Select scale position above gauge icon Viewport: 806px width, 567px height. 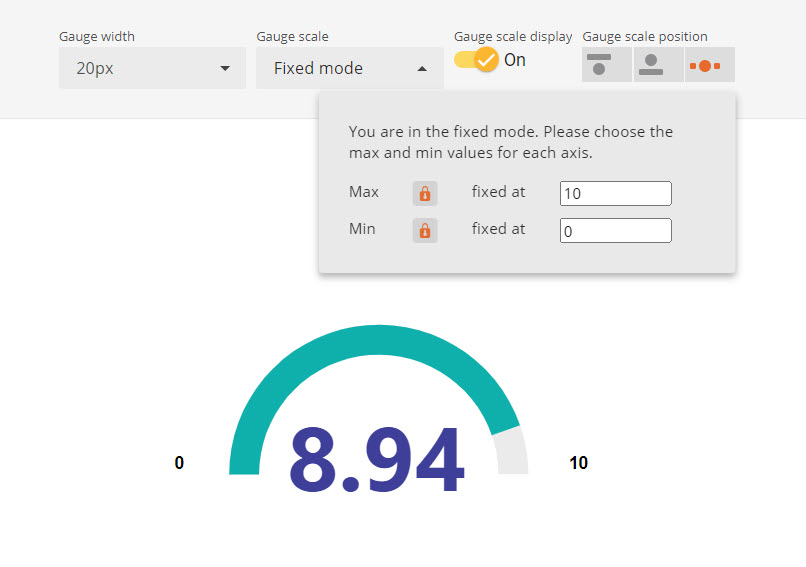coord(607,65)
